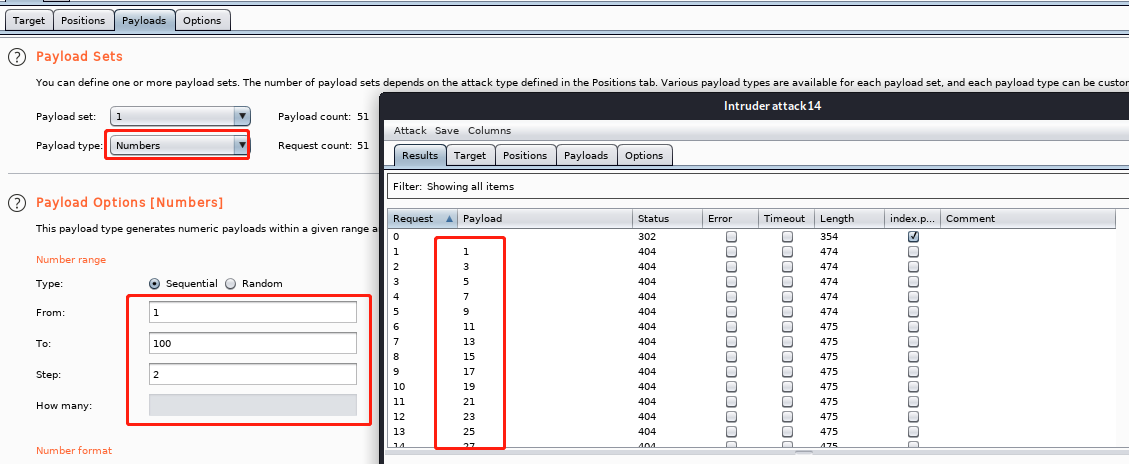
Task: Sort by the Status column header
Action: coord(667,218)
